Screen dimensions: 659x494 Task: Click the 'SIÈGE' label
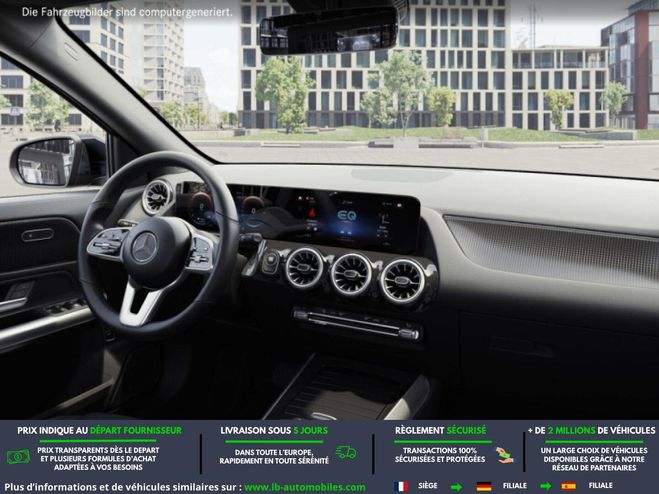tap(427, 486)
